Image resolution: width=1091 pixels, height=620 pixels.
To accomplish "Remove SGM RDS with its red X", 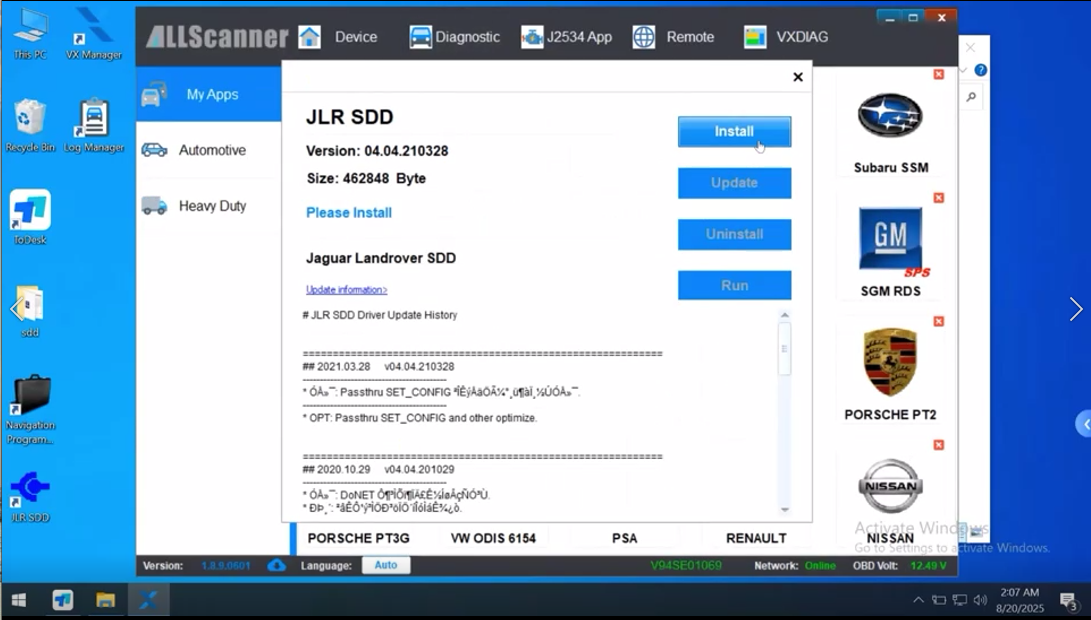I will pyautogui.click(x=939, y=198).
